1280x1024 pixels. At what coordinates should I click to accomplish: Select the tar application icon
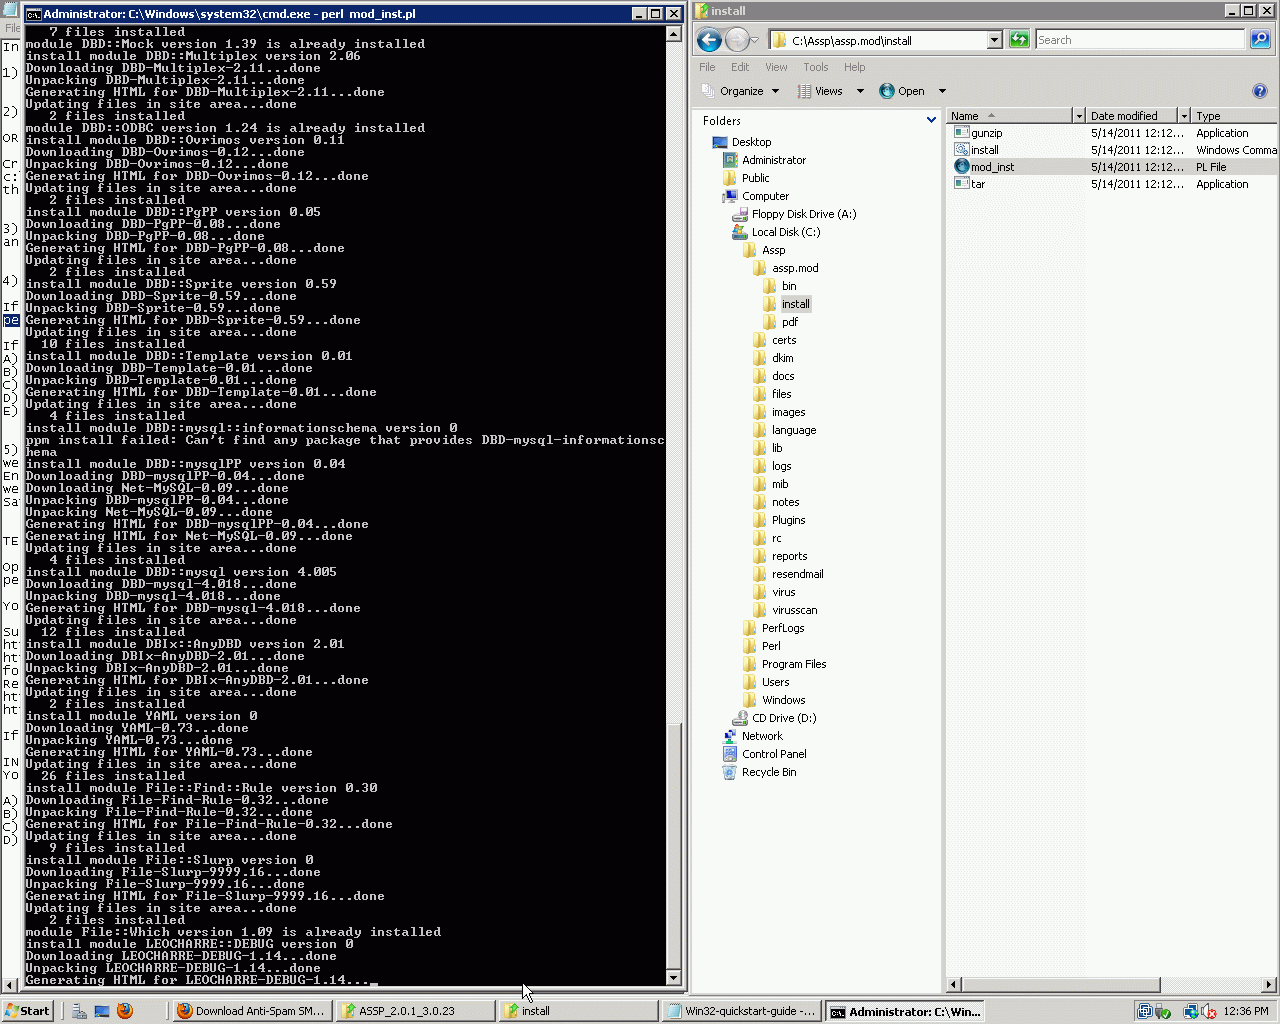coord(962,184)
